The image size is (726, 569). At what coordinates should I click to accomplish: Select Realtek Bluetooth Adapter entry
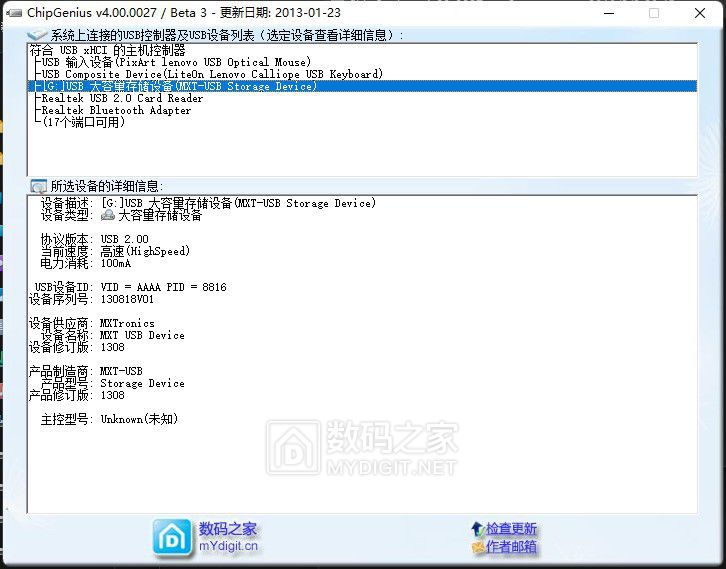pyautogui.click(x=116, y=110)
